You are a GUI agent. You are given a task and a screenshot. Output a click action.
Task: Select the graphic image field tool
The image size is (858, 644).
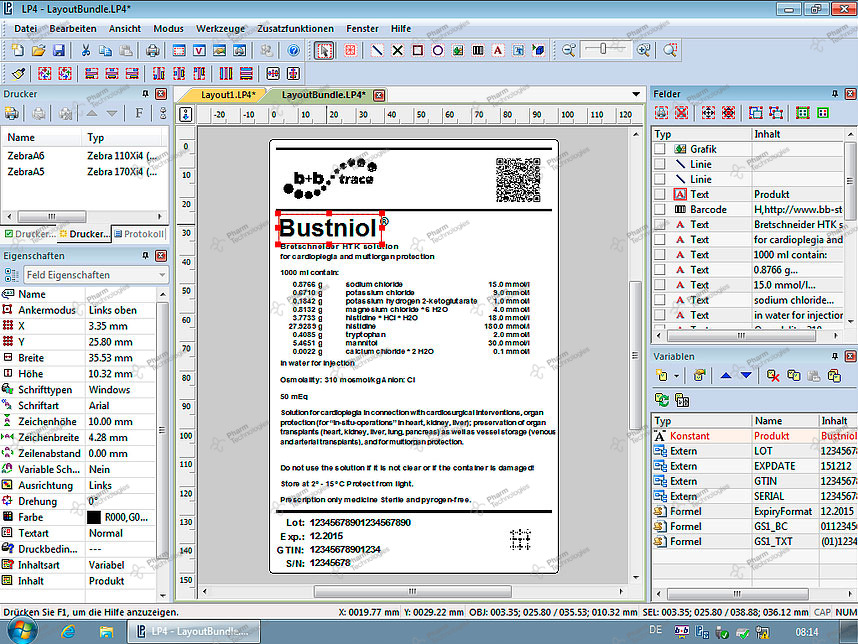click(x=458, y=50)
